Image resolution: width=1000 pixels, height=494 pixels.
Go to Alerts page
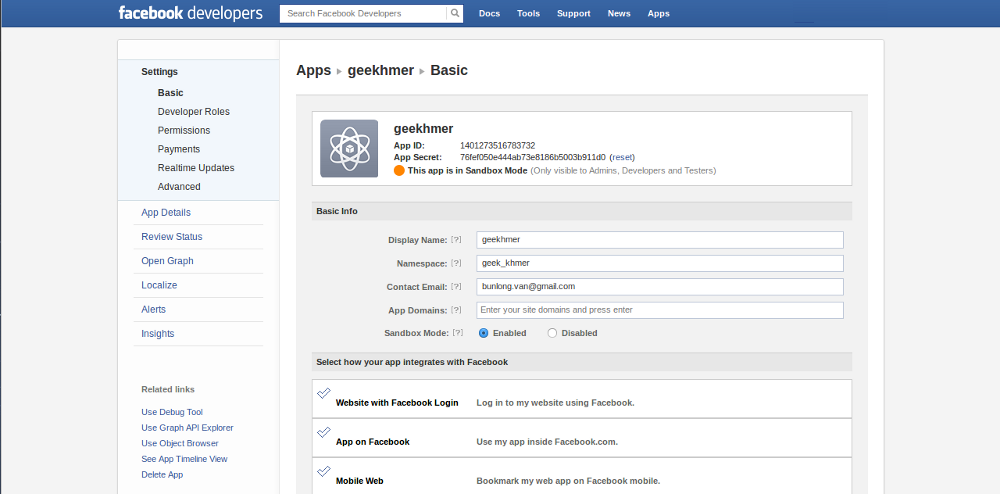tap(153, 309)
